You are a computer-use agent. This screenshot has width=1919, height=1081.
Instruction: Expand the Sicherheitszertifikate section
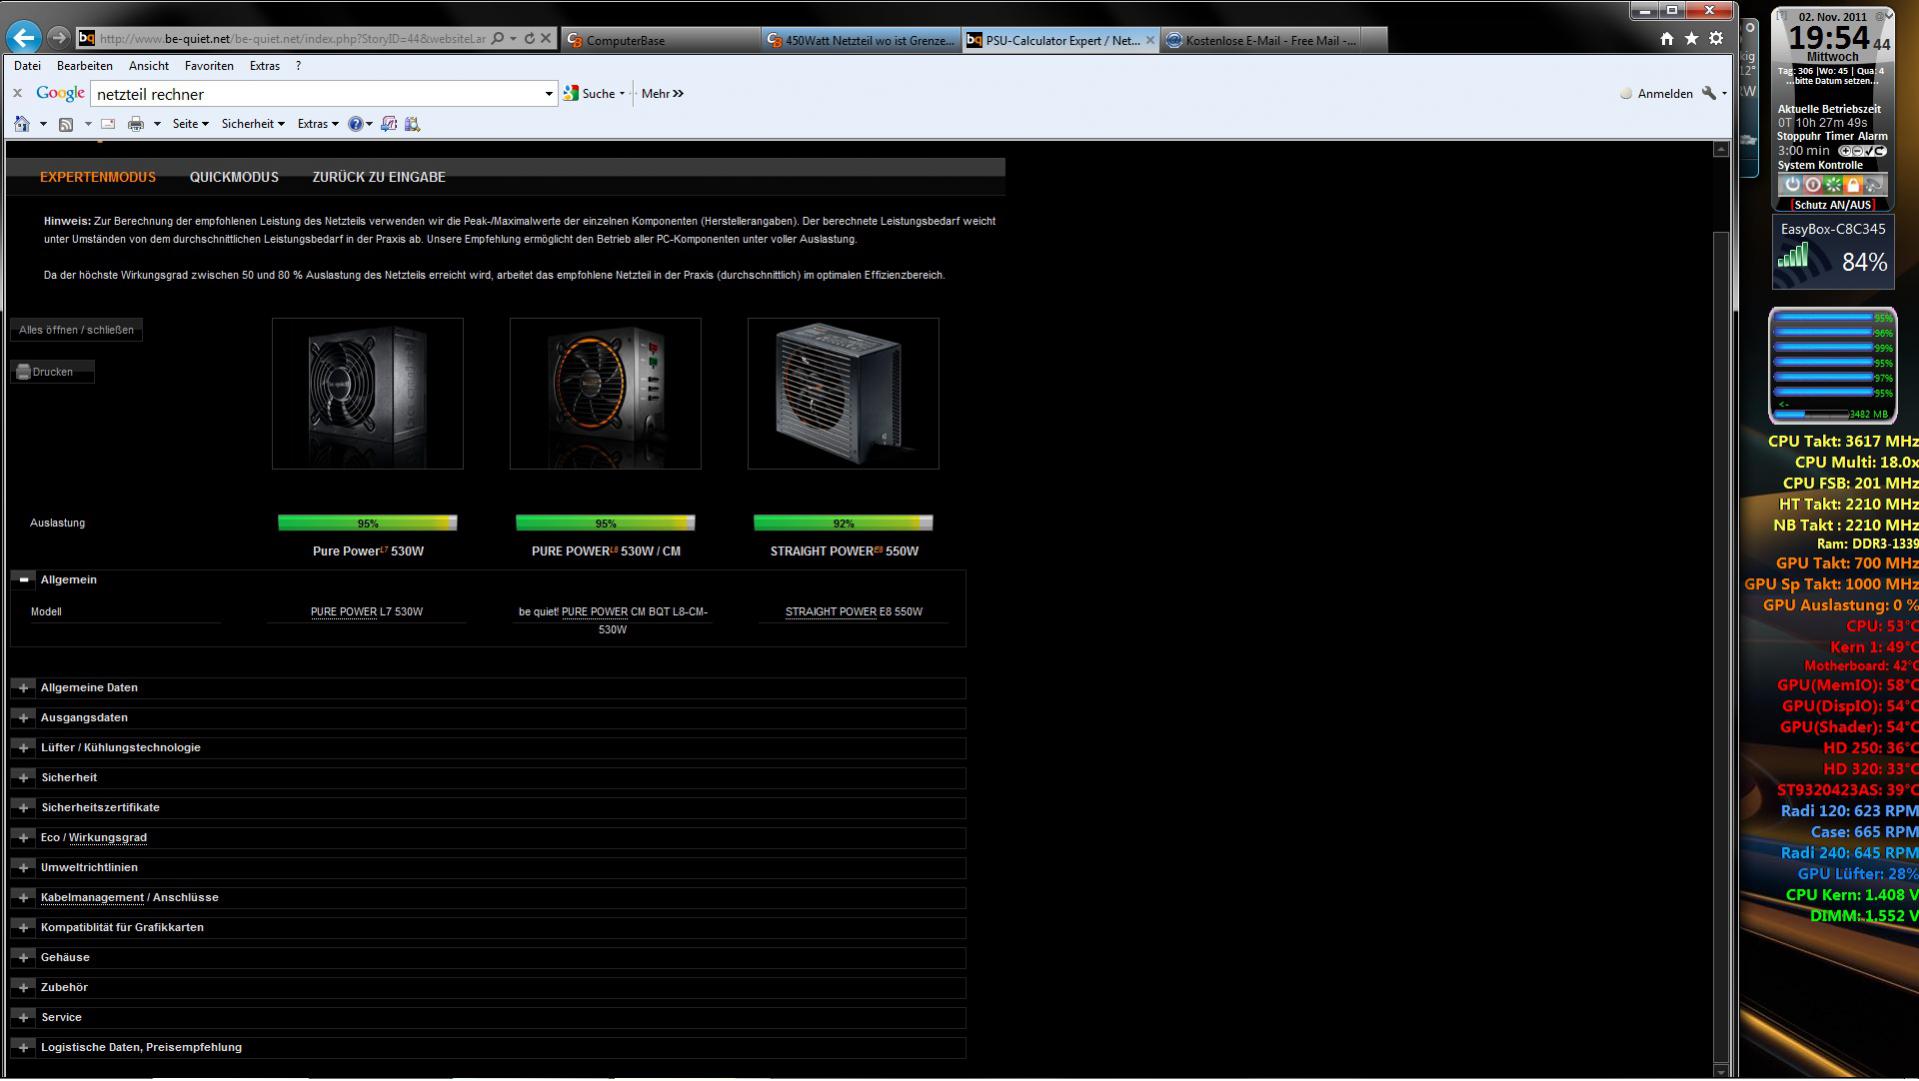(x=24, y=808)
